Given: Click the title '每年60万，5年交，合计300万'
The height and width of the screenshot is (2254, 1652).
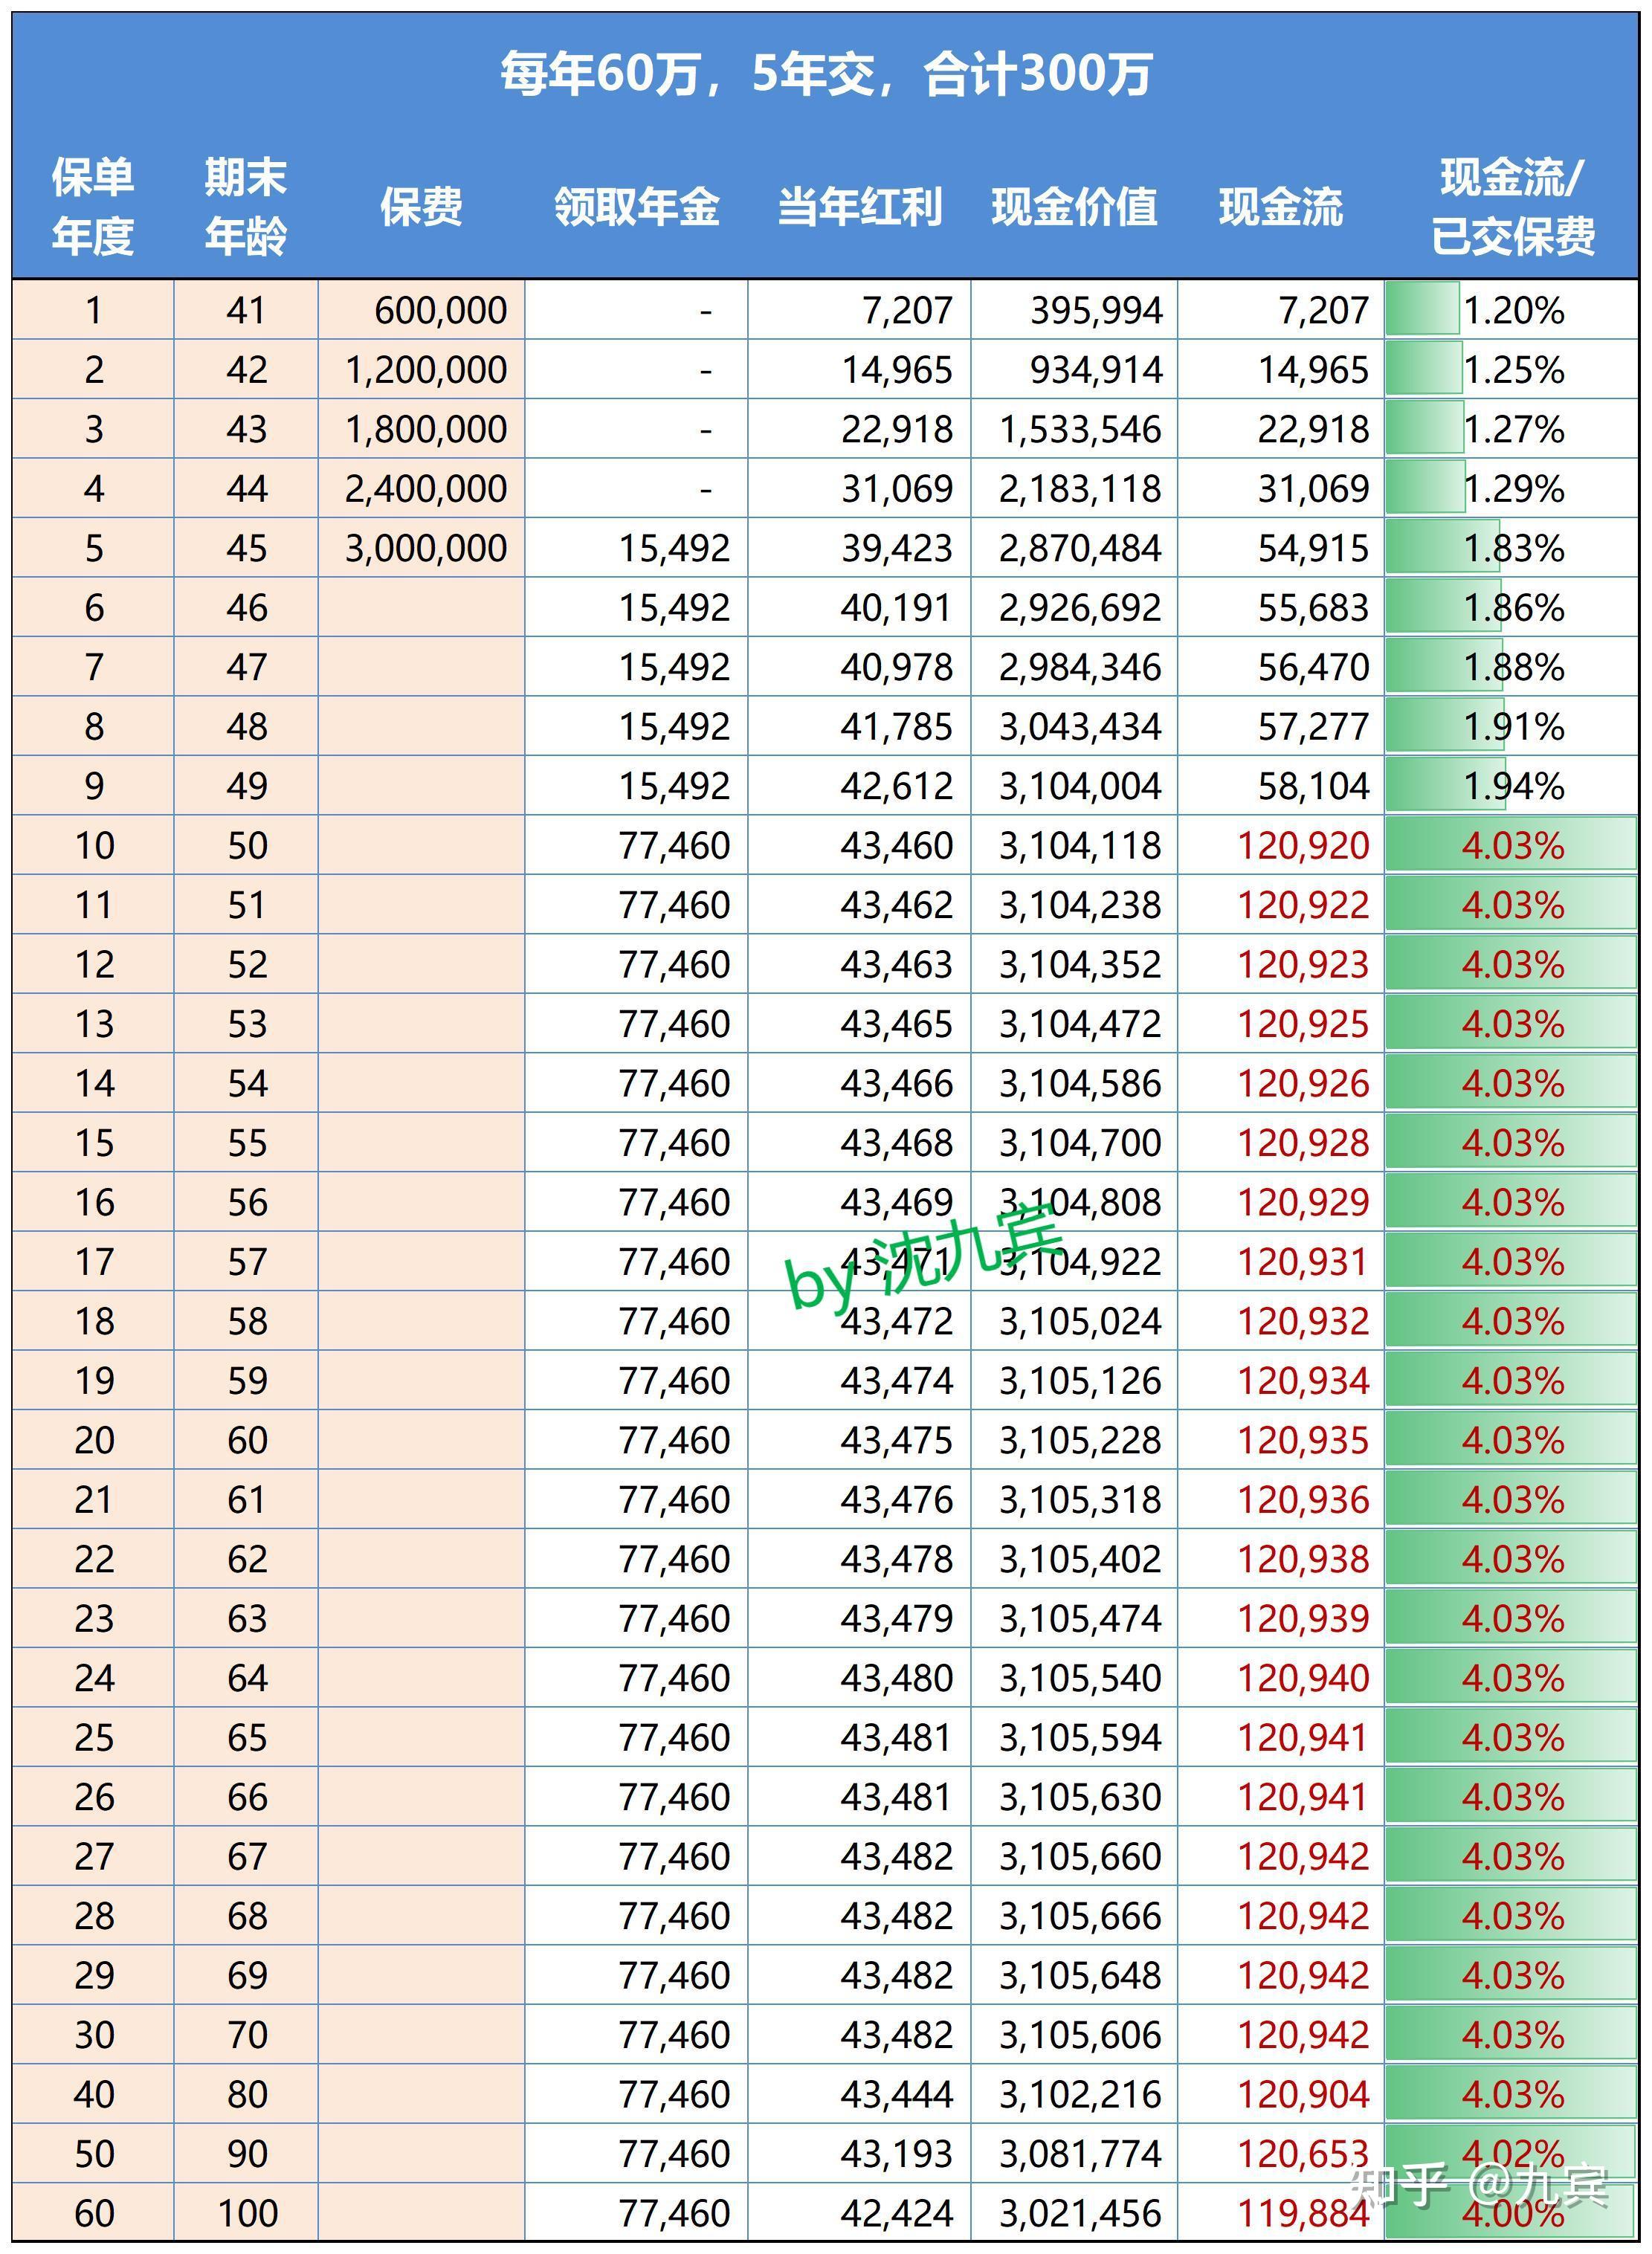Looking at the screenshot, I should 826,74.
